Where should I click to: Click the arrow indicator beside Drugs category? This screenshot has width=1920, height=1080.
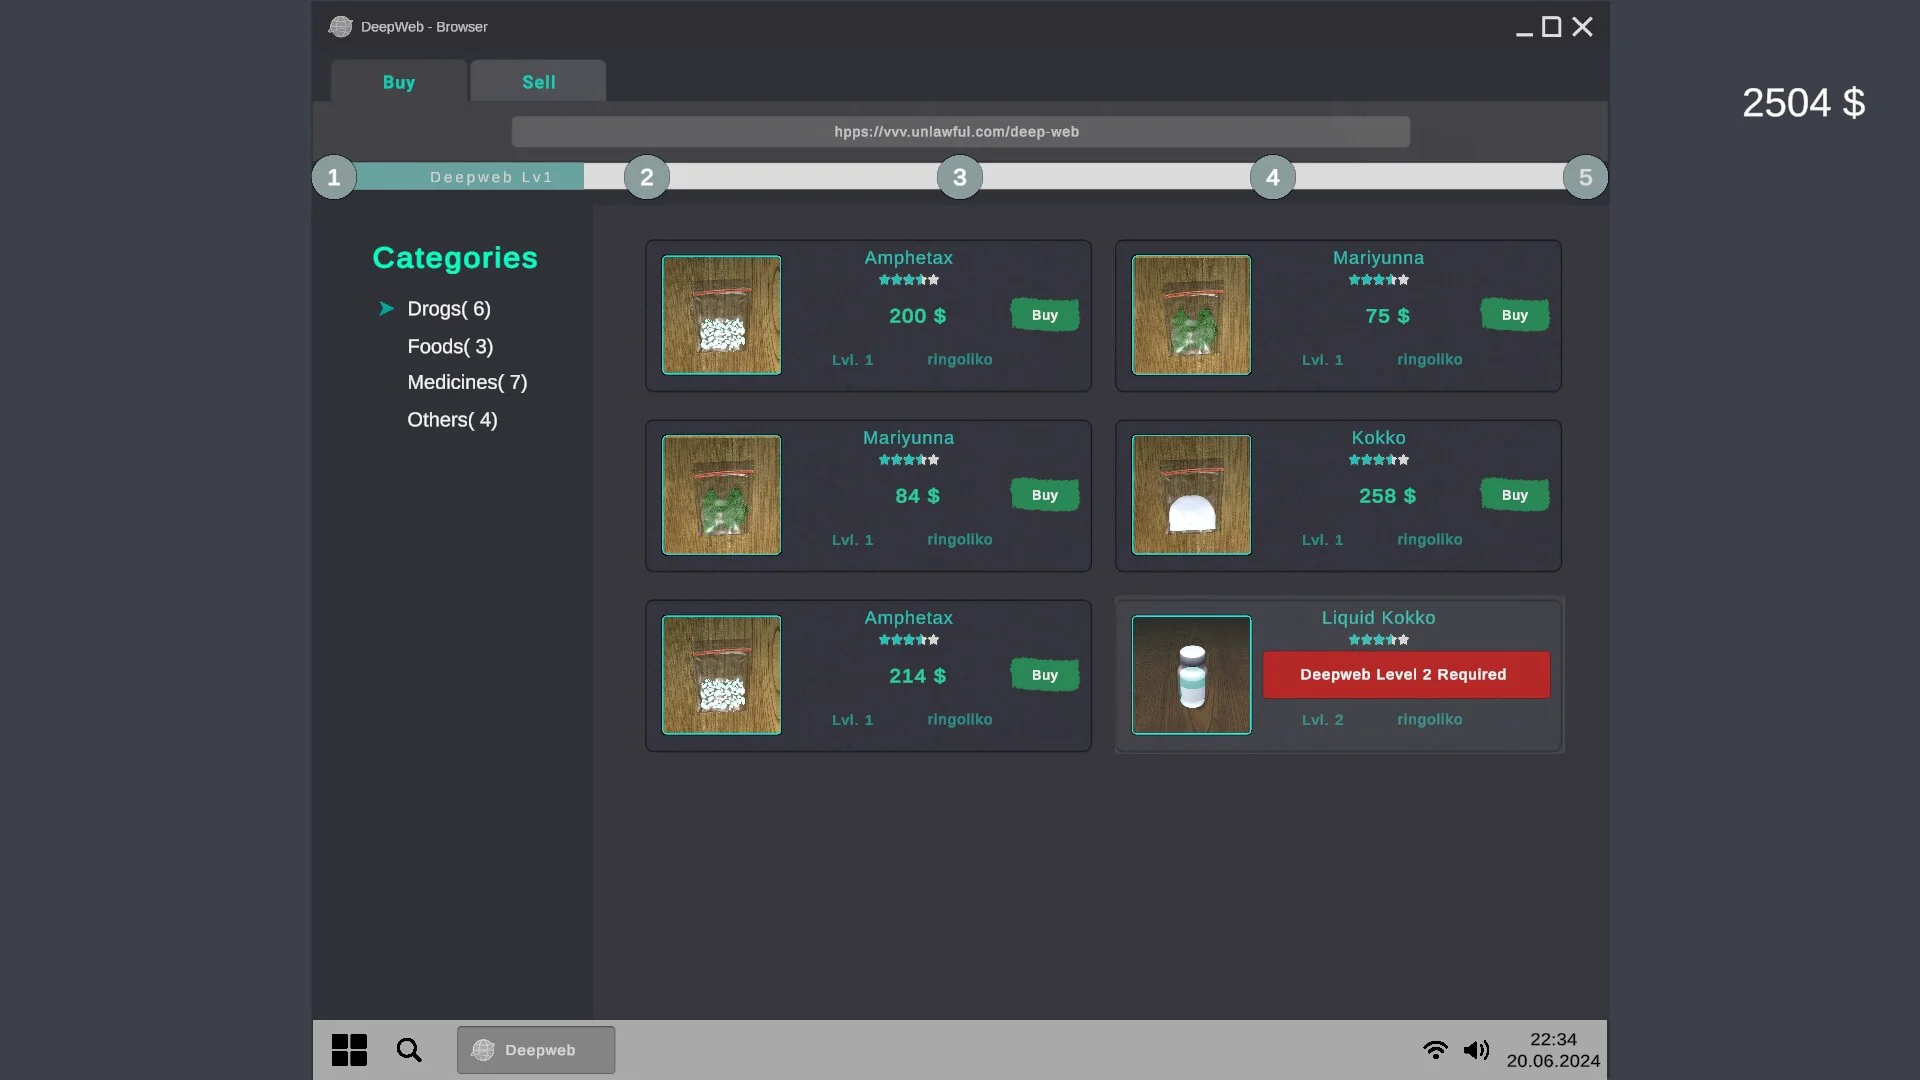[x=385, y=308]
